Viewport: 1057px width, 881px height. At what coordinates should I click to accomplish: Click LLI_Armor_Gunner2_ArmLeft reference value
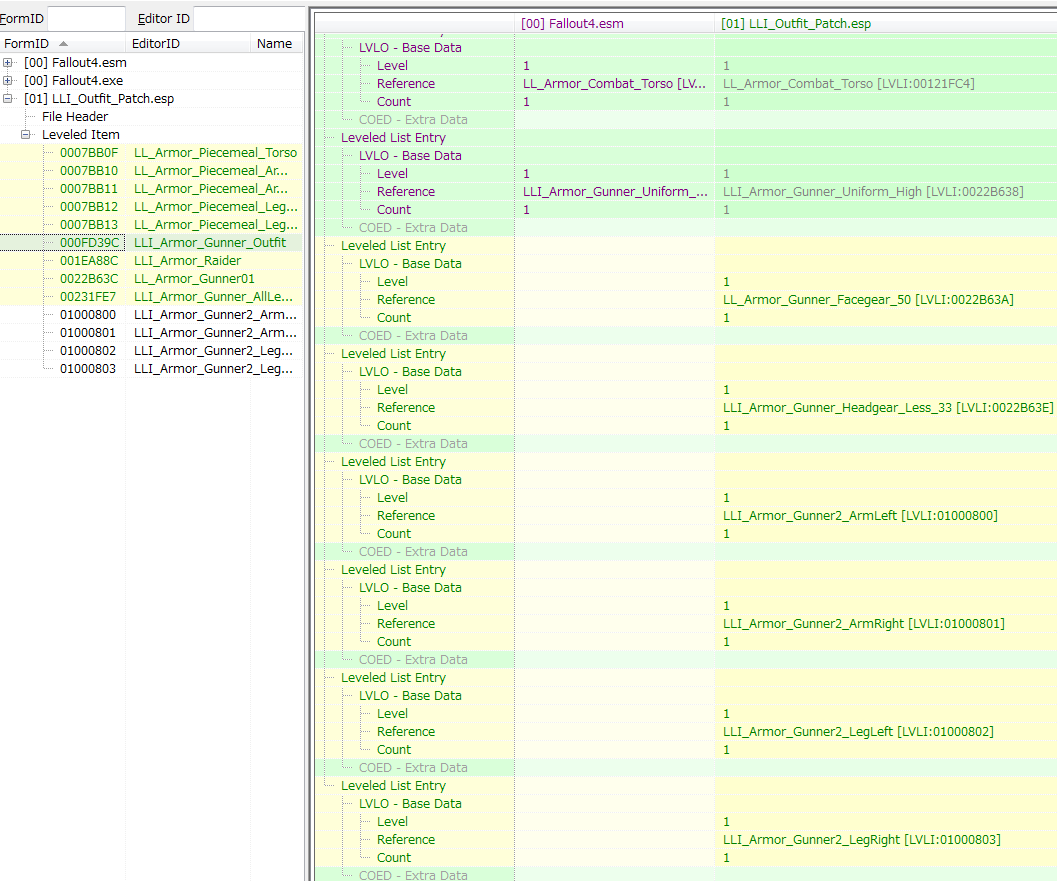click(860, 516)
